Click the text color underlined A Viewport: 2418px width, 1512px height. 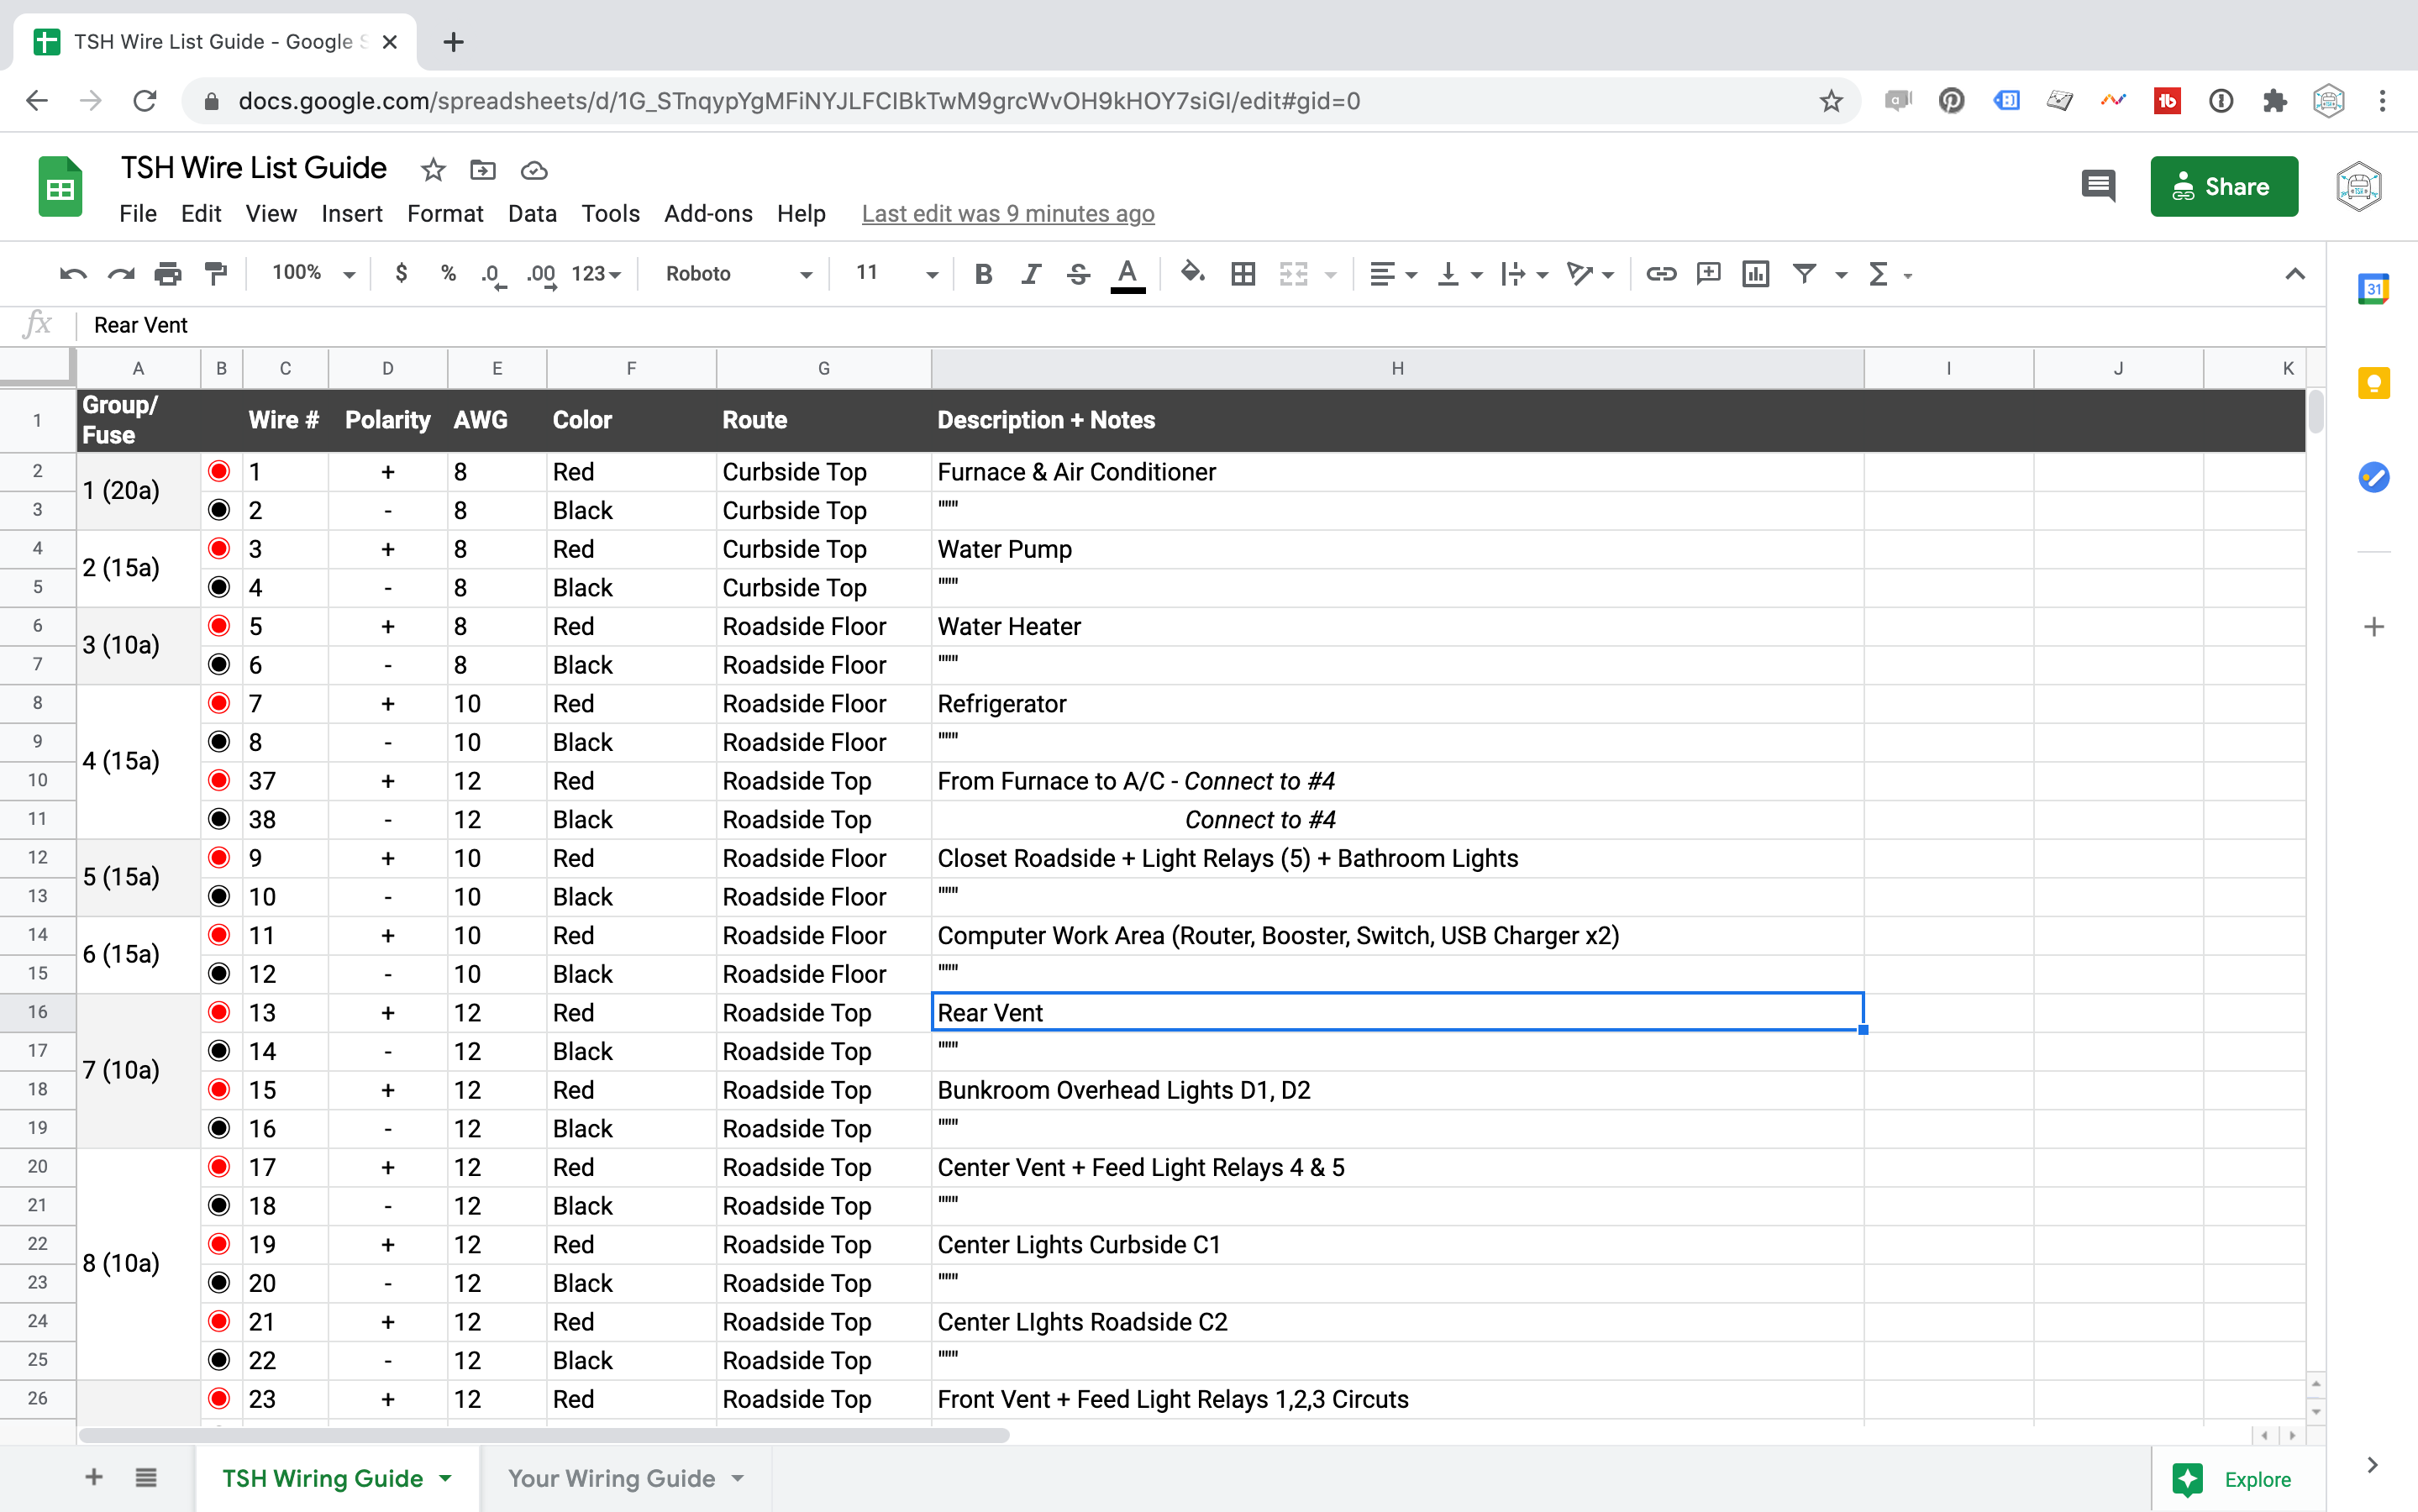coord(1127,273)
